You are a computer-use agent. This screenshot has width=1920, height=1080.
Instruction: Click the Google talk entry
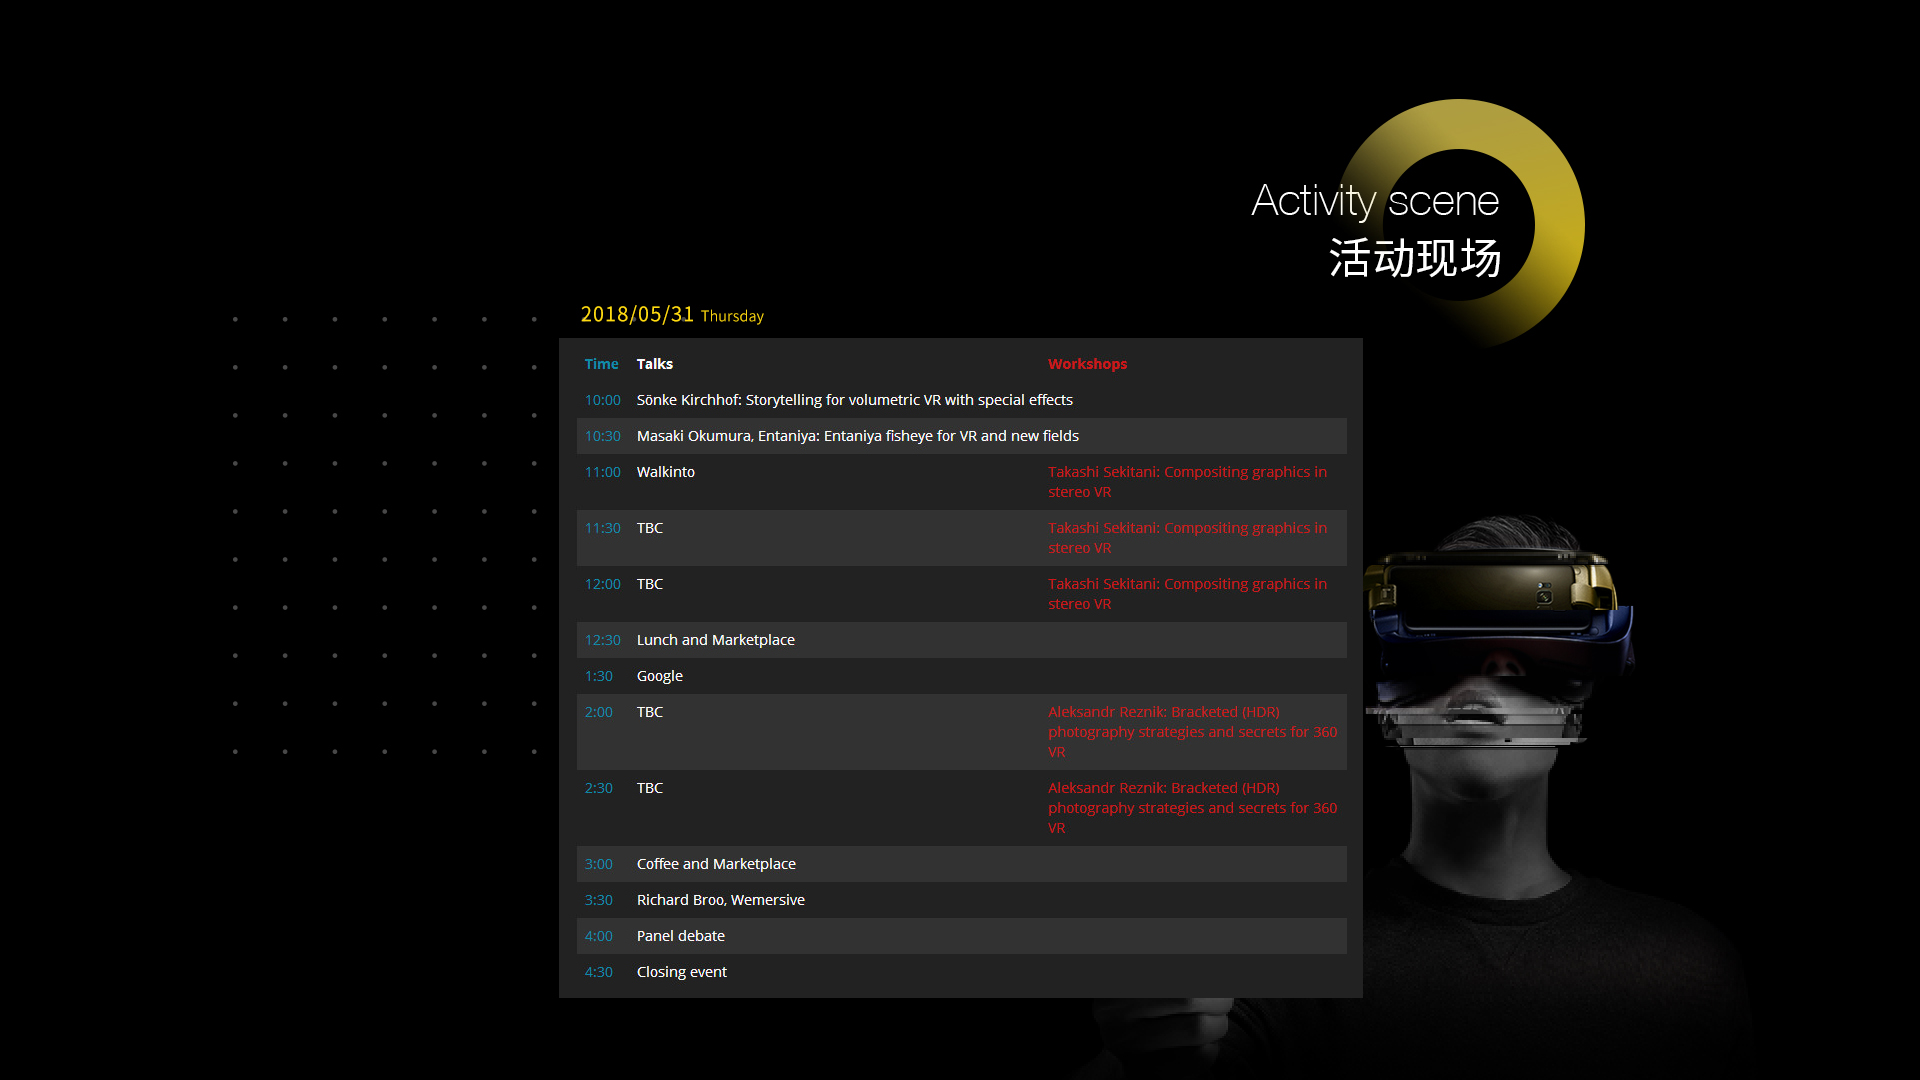(660, 676)
